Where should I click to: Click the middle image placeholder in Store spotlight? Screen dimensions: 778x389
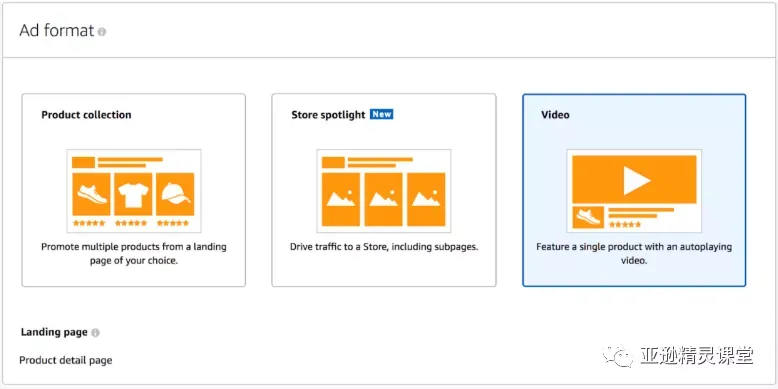click(384, 199)
